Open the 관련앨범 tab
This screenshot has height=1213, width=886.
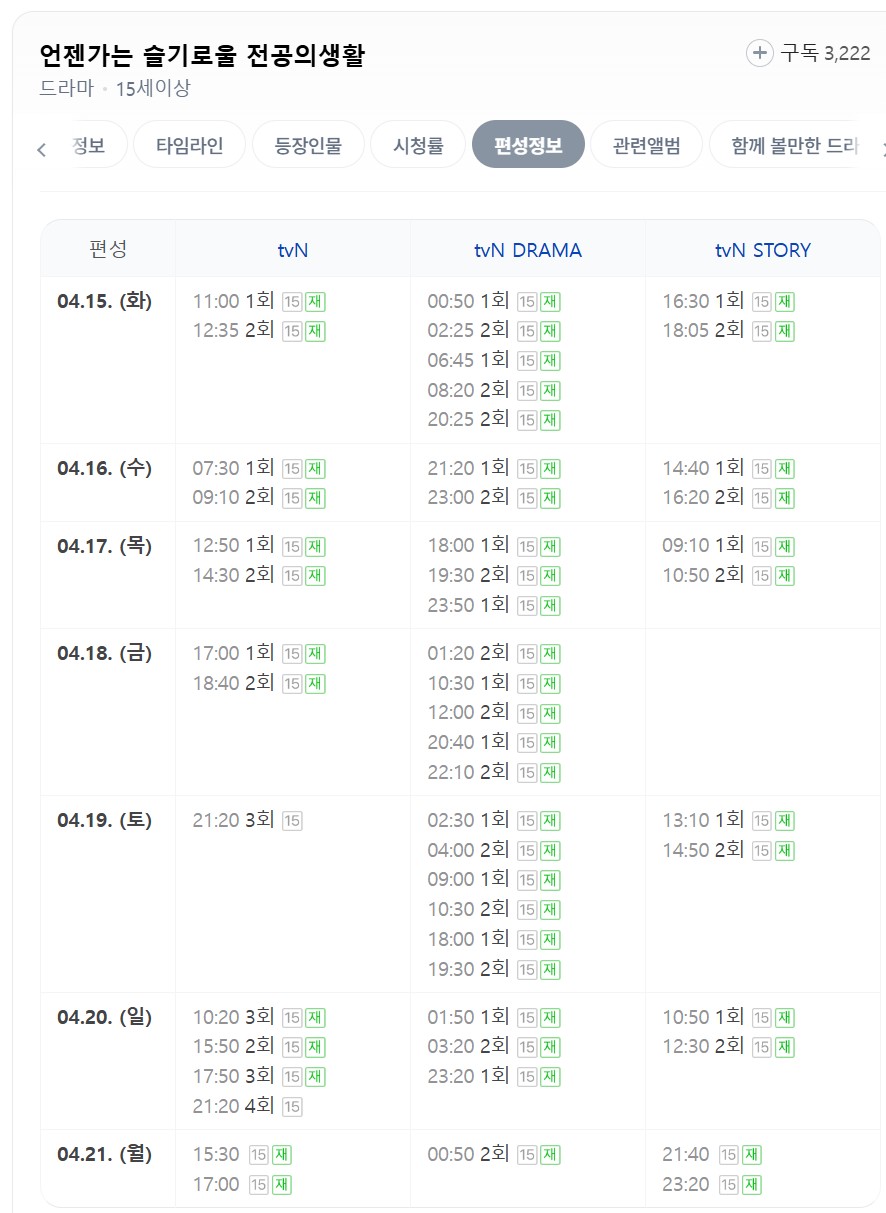647,145
